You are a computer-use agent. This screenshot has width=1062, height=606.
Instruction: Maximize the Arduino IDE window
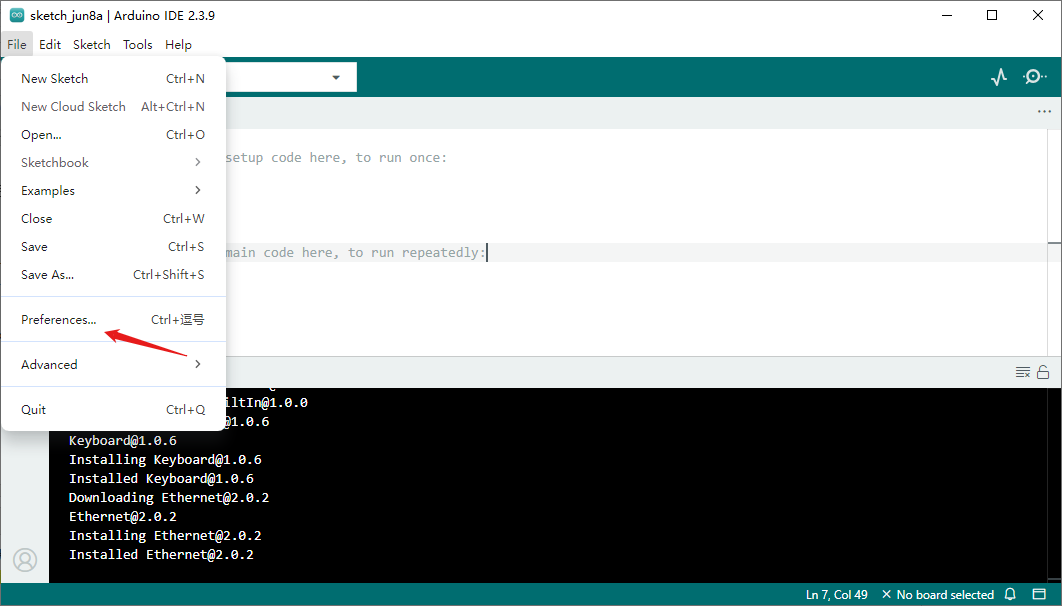pyautogui.click(x=992, y=15)
